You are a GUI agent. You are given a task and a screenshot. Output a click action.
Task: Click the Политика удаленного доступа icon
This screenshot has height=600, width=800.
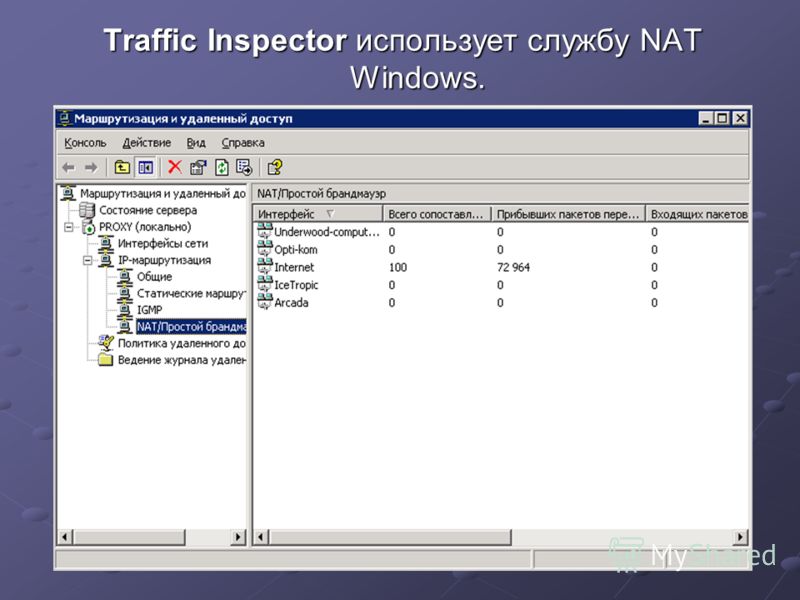(106, 343)
